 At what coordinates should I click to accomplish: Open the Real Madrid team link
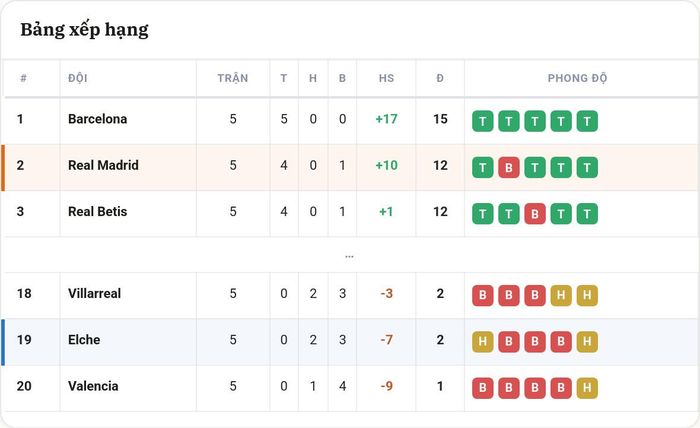pyautogui.click(x=103, y=166)
